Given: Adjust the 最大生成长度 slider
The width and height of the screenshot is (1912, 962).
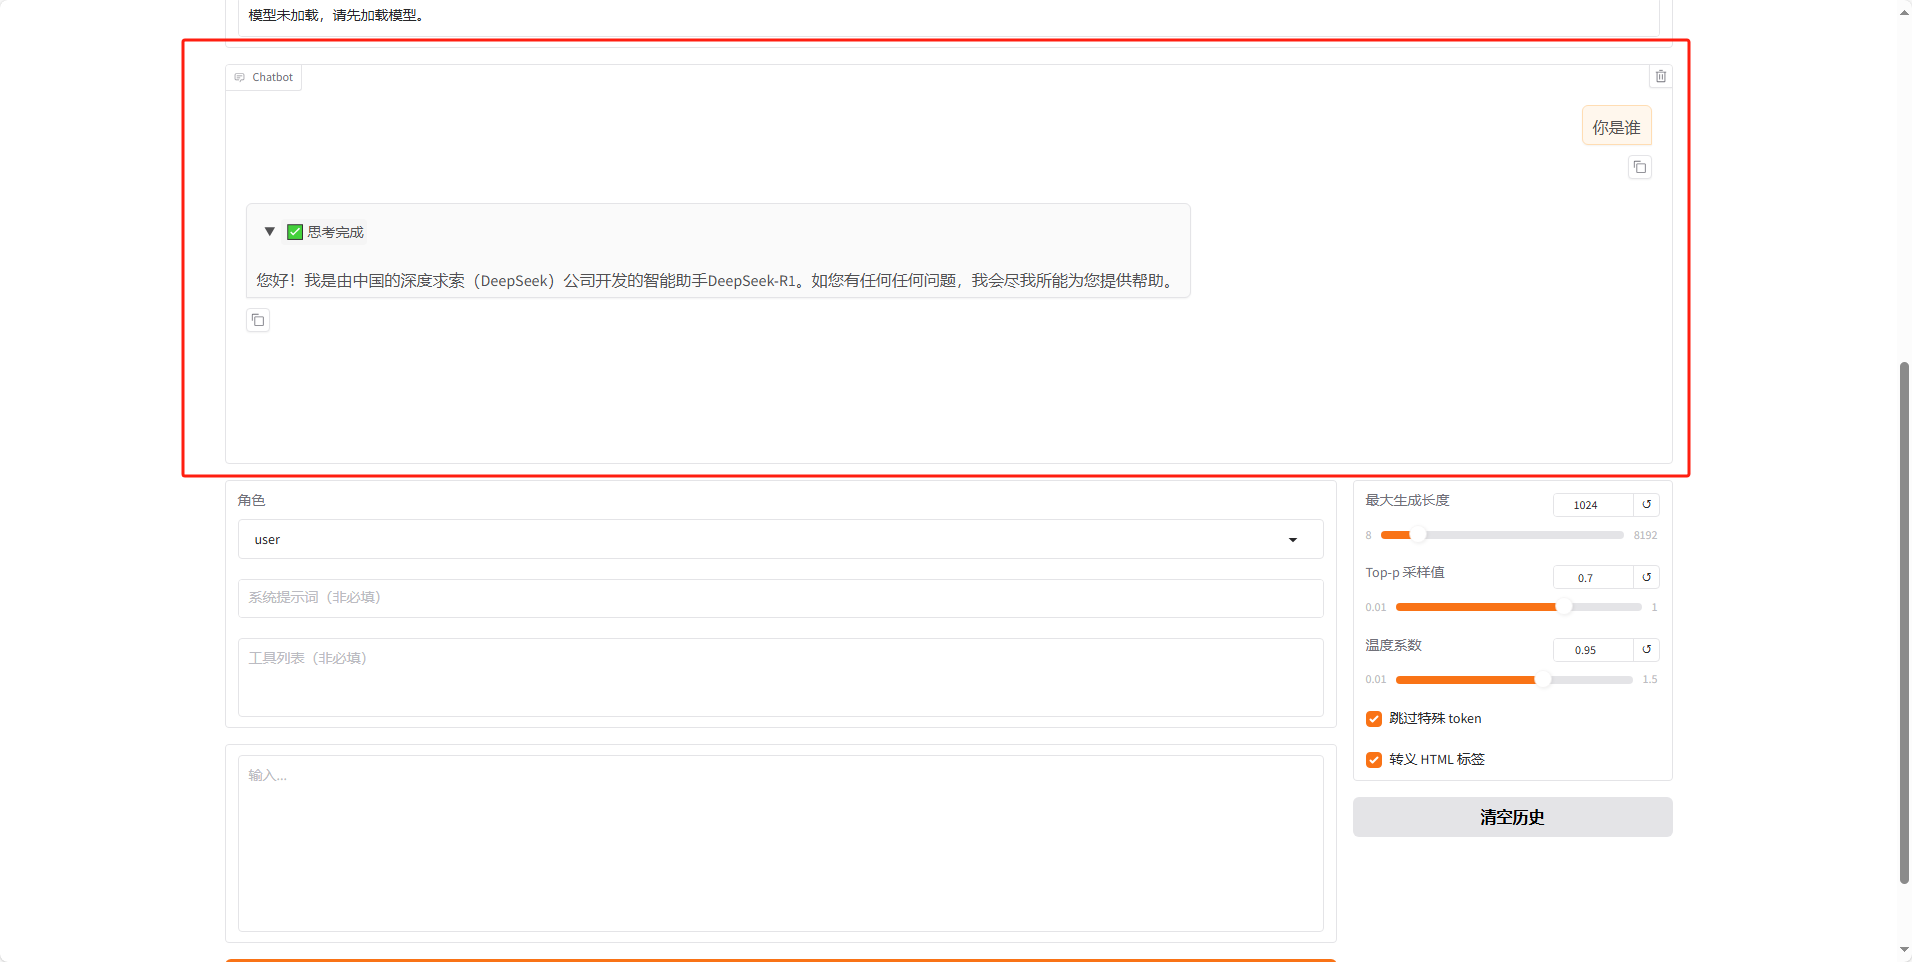Looking at the screenshot, I should (1502, 535).
